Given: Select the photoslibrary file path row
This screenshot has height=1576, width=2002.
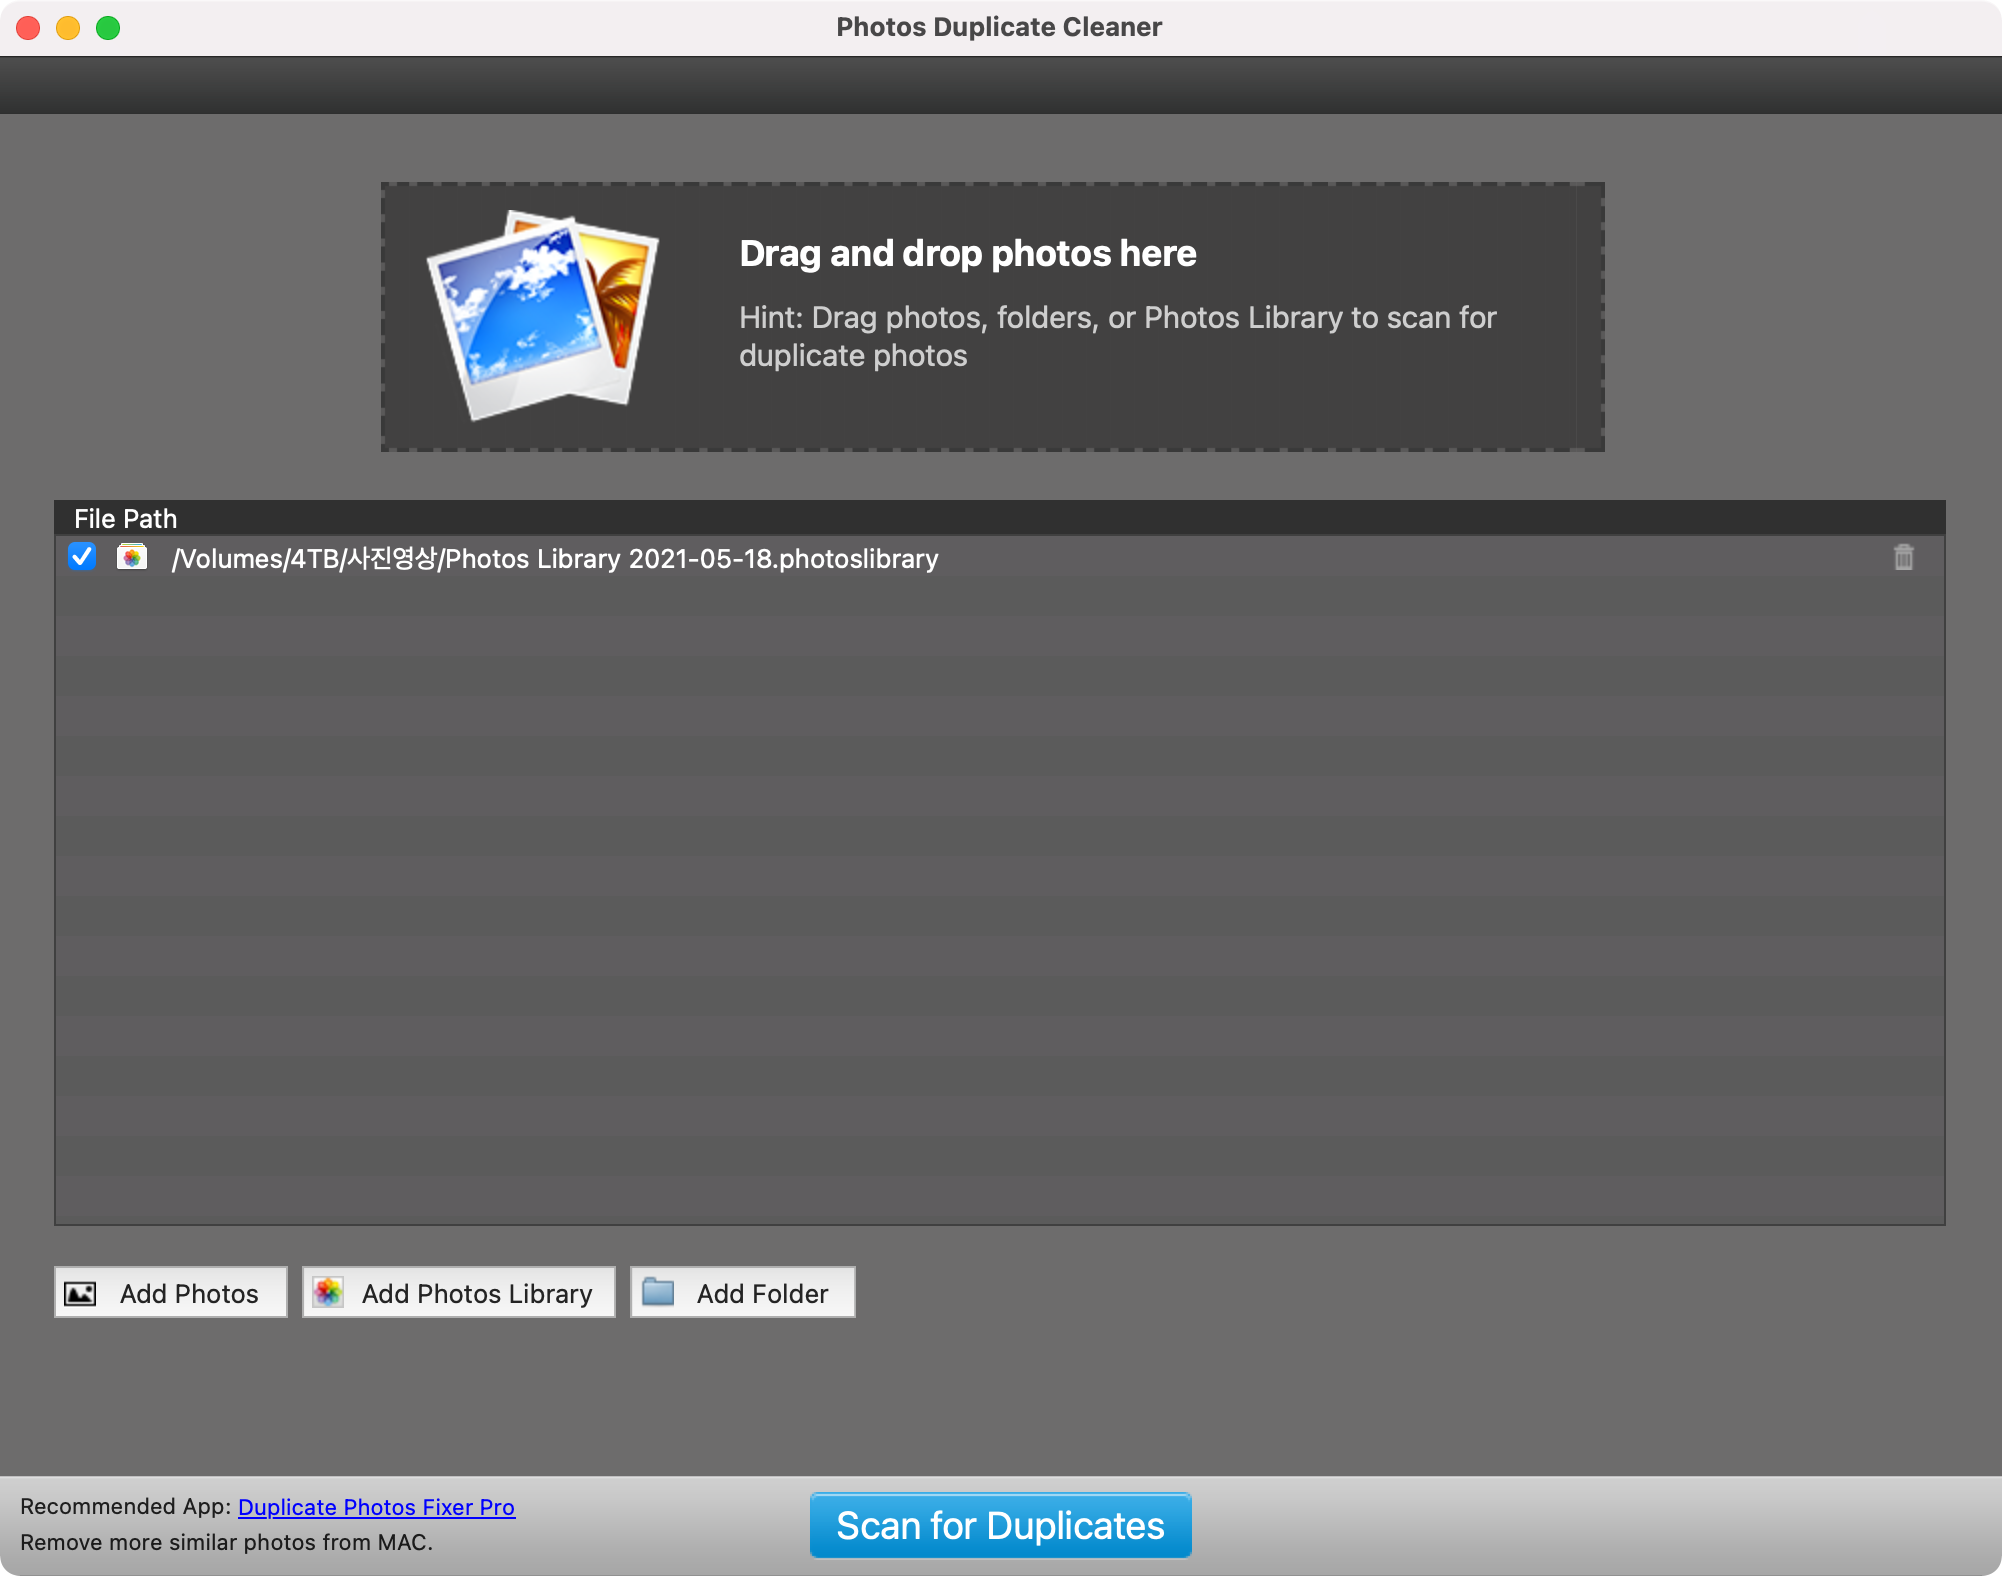Looking at the screenshot, I should click(555, 559).
